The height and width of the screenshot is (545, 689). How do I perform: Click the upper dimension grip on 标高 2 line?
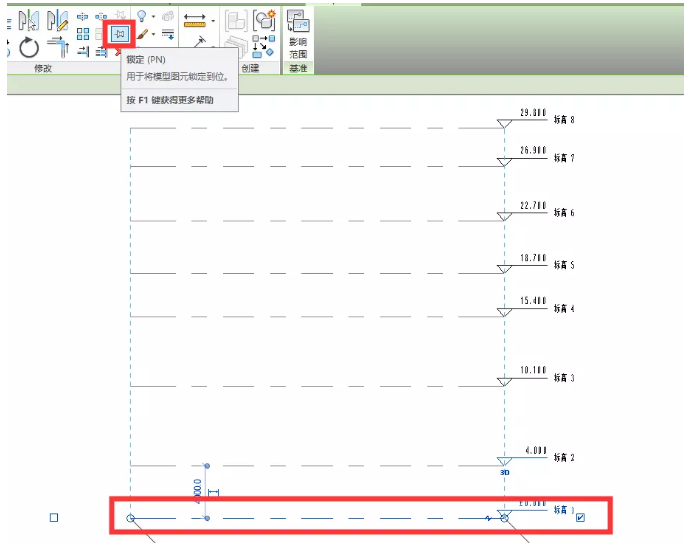tap(207, 466)
